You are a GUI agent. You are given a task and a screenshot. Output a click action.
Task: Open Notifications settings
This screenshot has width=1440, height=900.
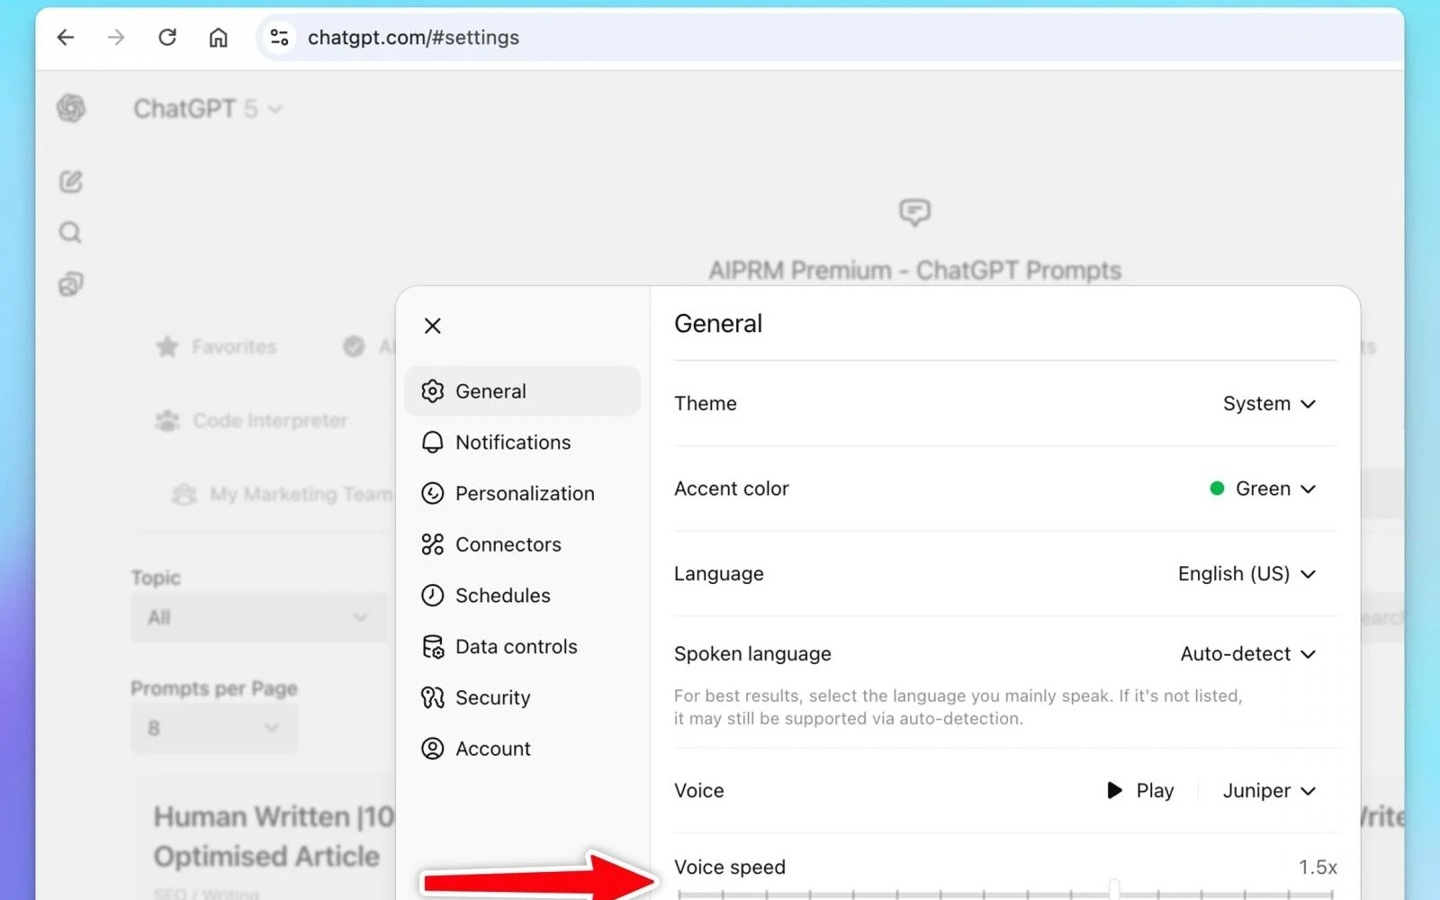pyautogui.click(x=522, y=442)
